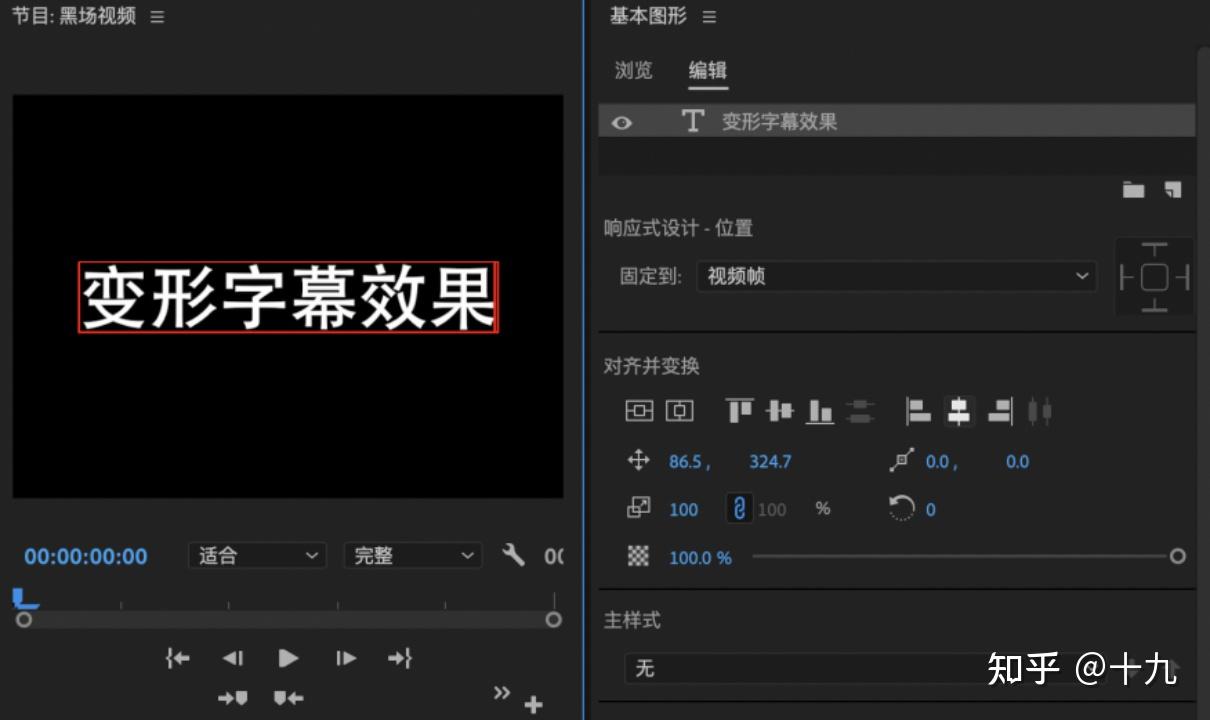Hide the 变形字幕效果 text layer
Viewport: 1210px width, 720px height.
622,121
